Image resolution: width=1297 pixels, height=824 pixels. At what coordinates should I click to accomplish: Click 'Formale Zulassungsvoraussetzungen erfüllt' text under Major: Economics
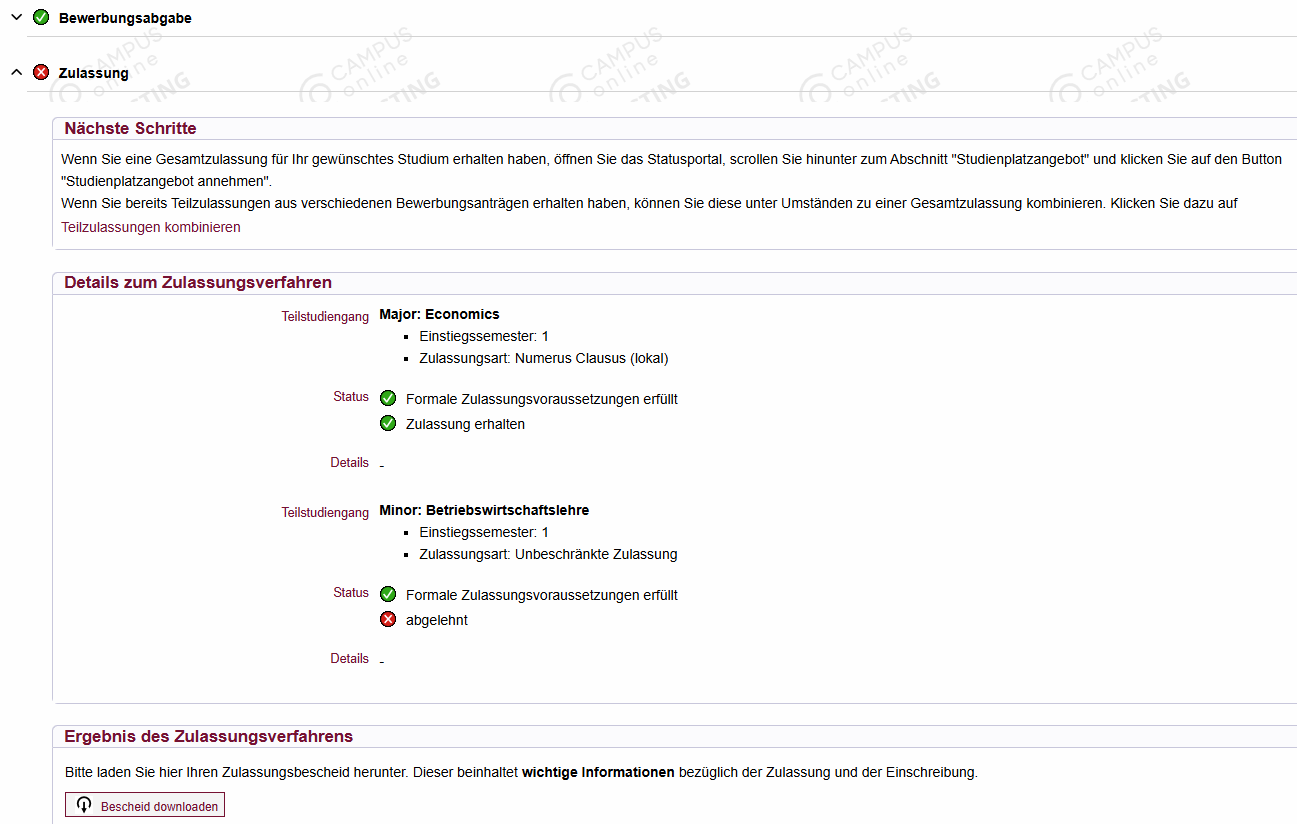click(542, 399)
